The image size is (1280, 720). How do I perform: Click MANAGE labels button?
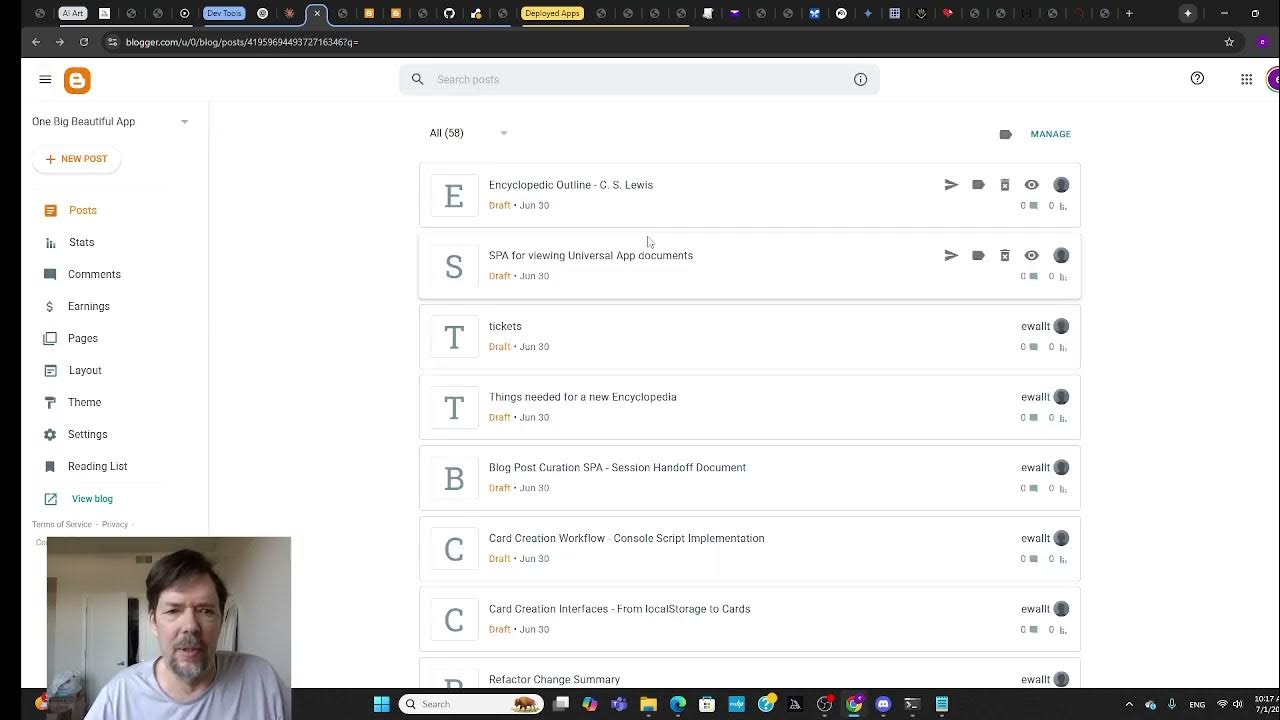click(x=1050, y=134)
